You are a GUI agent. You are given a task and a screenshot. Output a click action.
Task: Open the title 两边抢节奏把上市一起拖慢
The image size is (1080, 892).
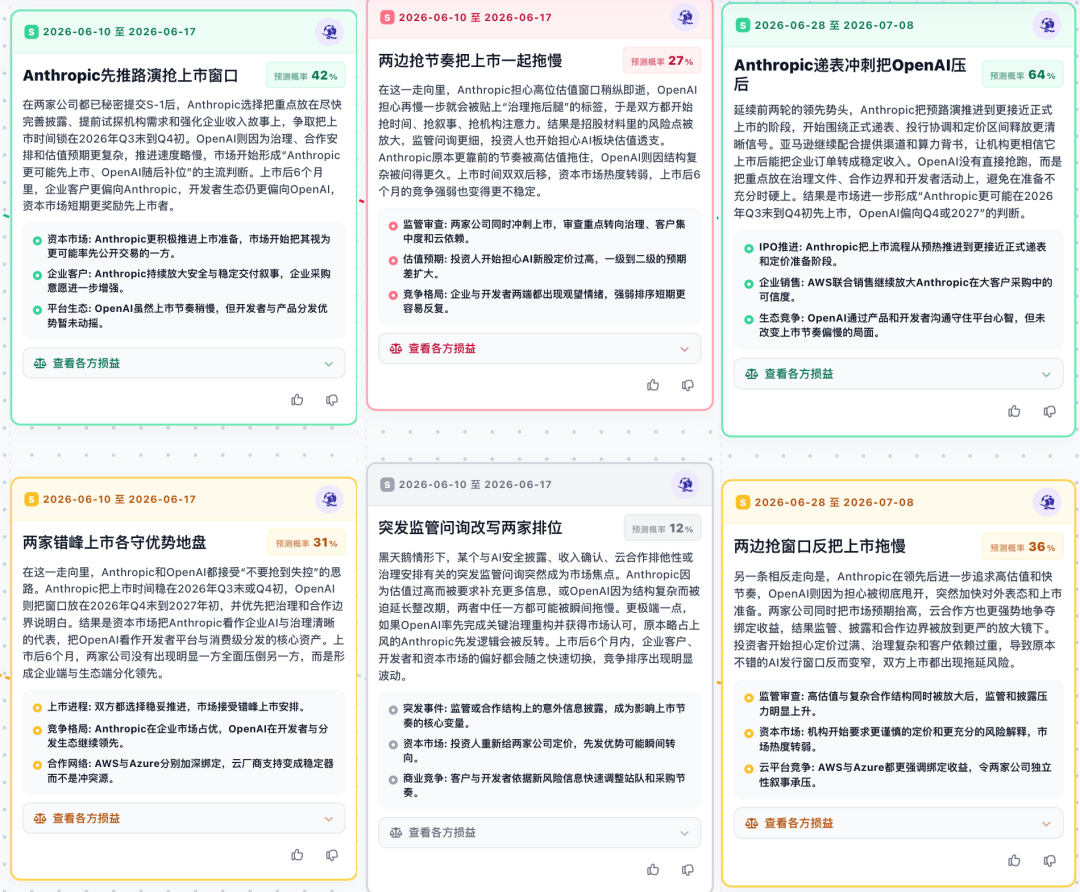coord(470,61)
